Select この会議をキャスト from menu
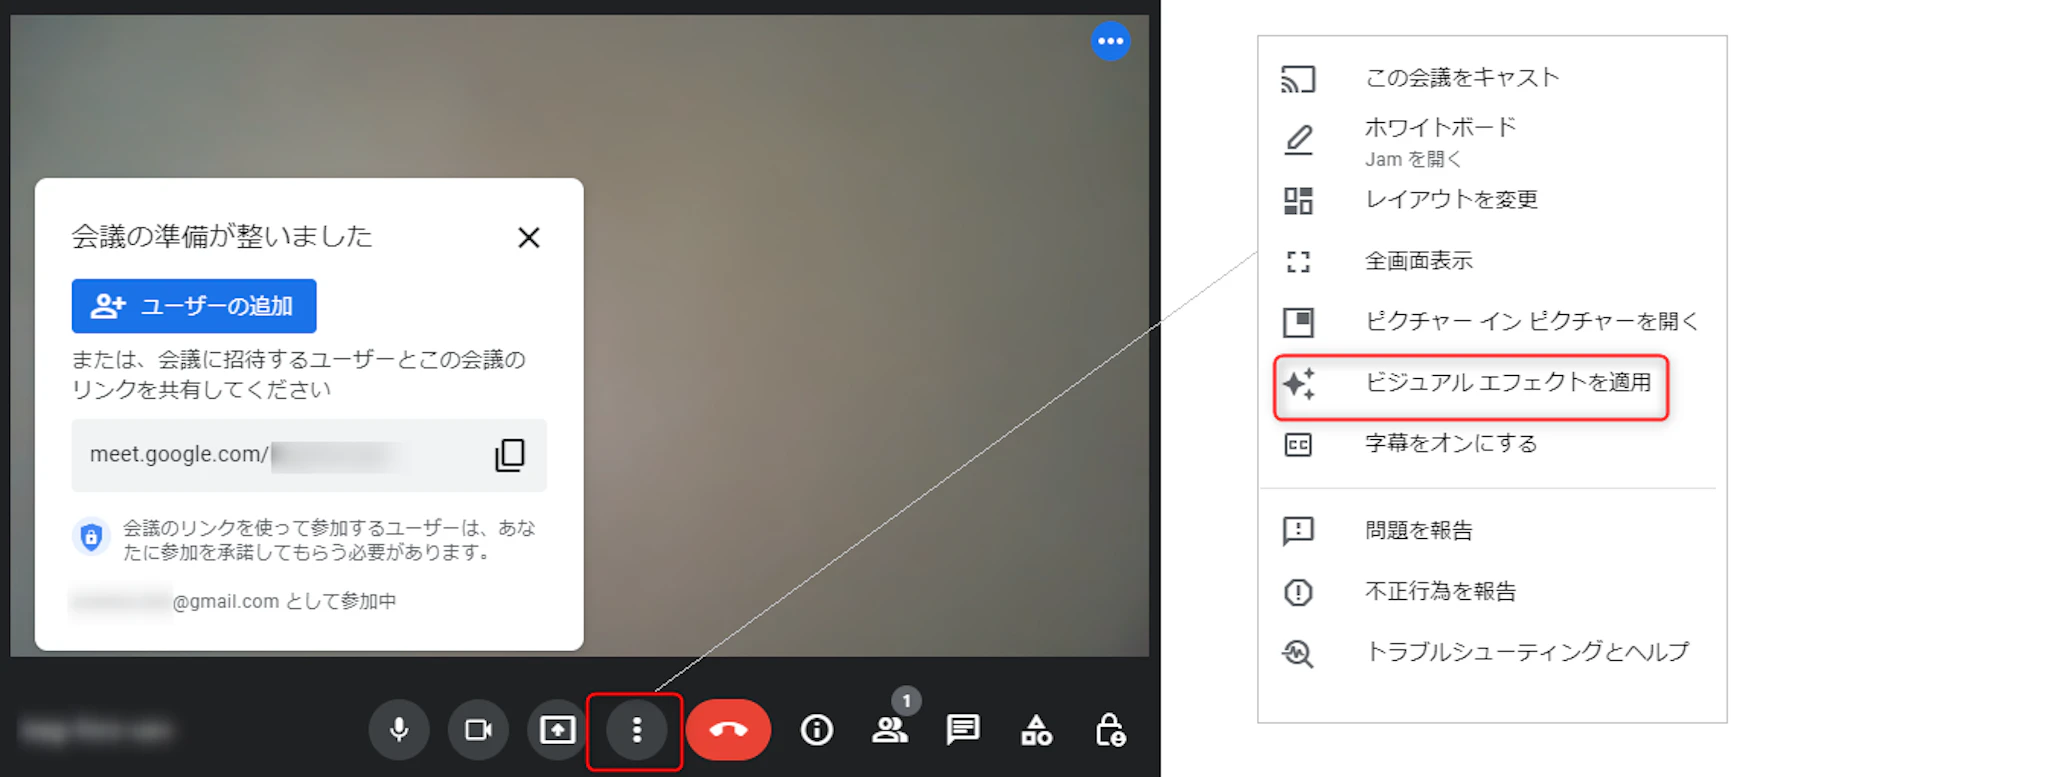The width and height of the screenshot is (2048, 777). (1461, 78)
